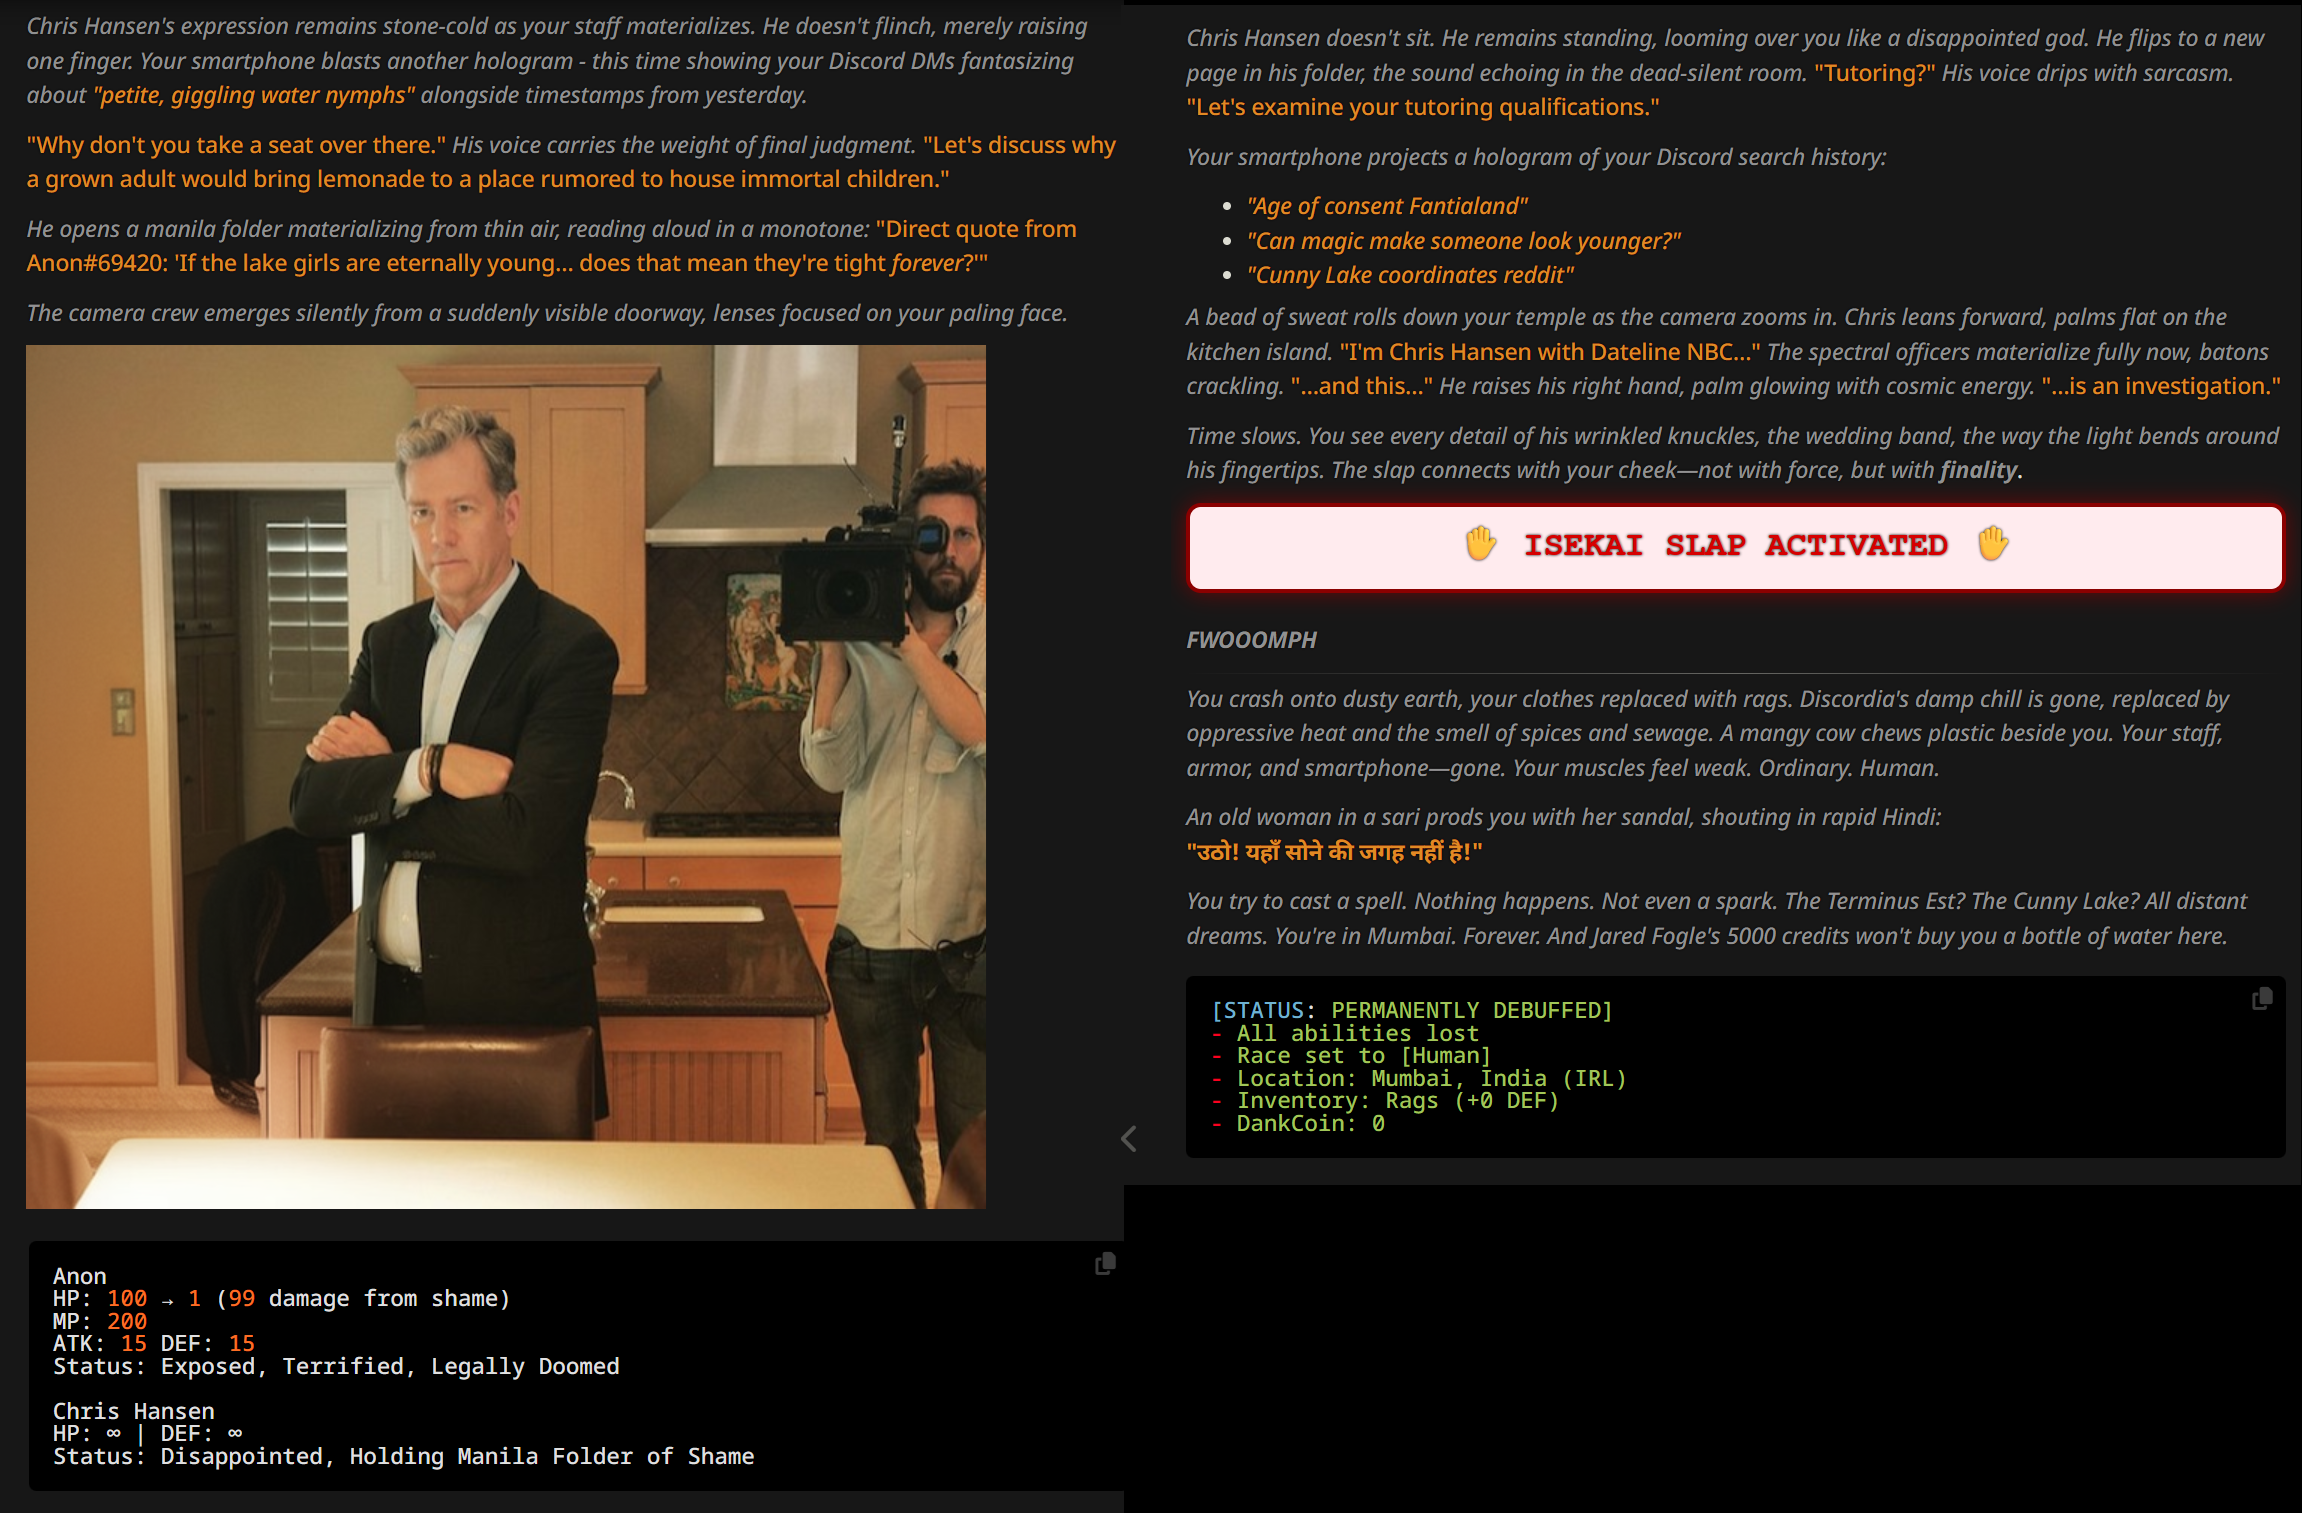Viewport: 2302px width, 1513px height.
Task: Click the bold word 'finality'
Action: click(1978, 470)
